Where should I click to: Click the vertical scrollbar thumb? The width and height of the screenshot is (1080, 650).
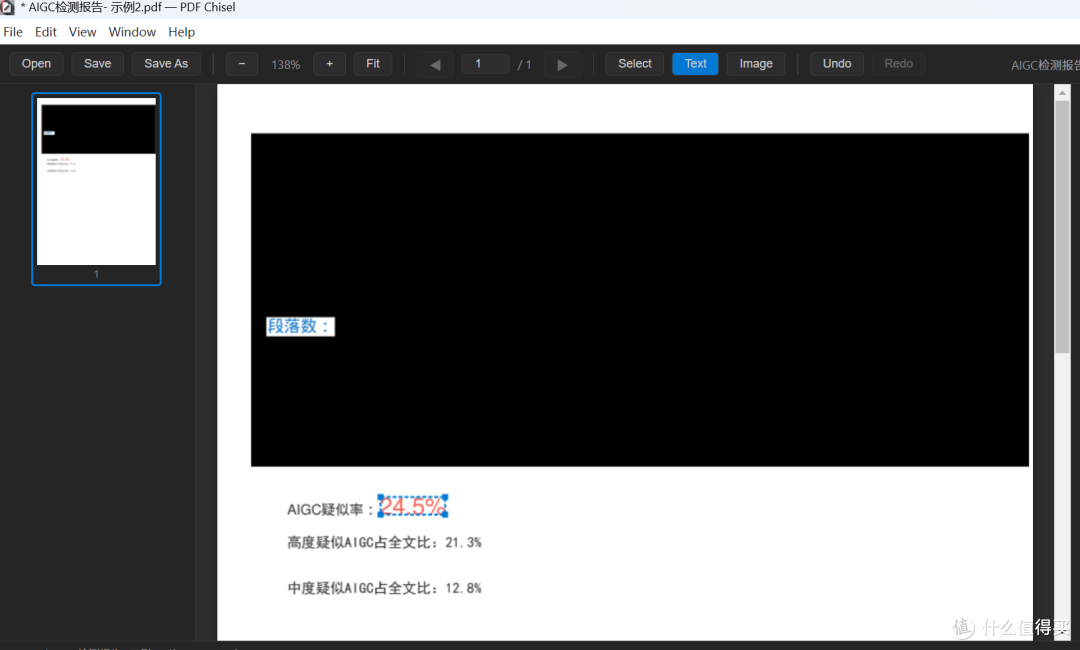(1062, 227)
